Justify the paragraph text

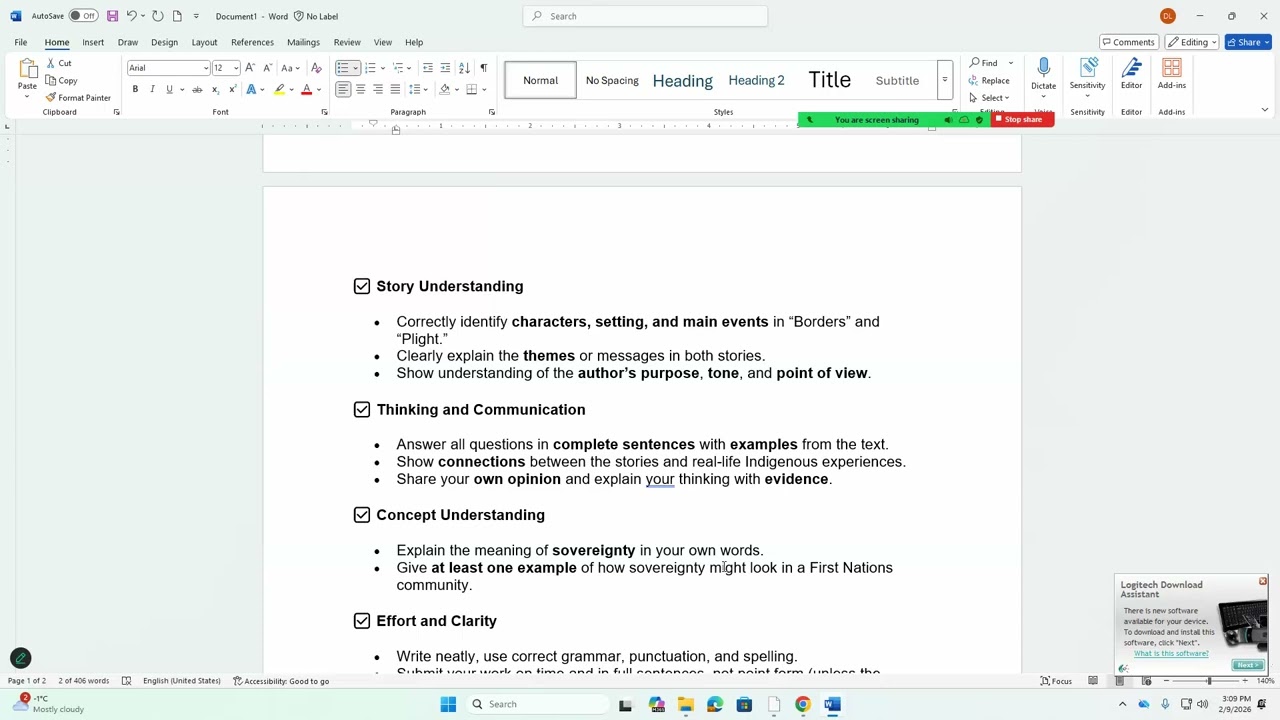395,89
